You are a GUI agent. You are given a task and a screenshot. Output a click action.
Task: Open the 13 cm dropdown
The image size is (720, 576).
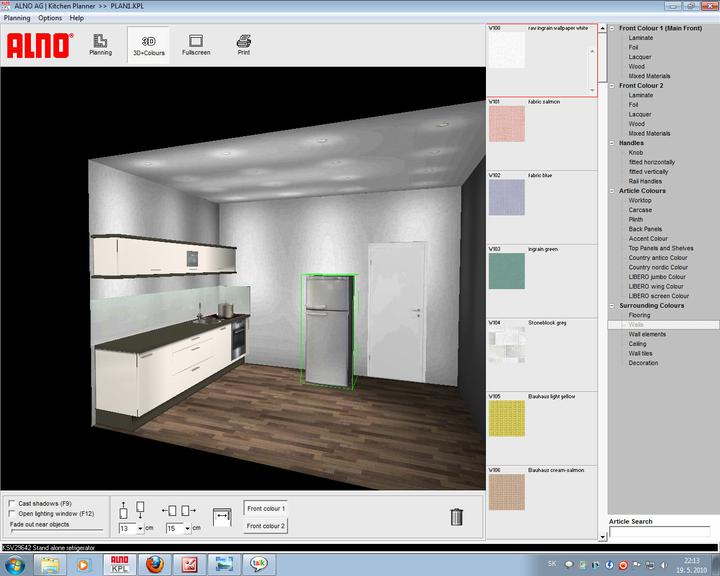click(x=140, y=528)
